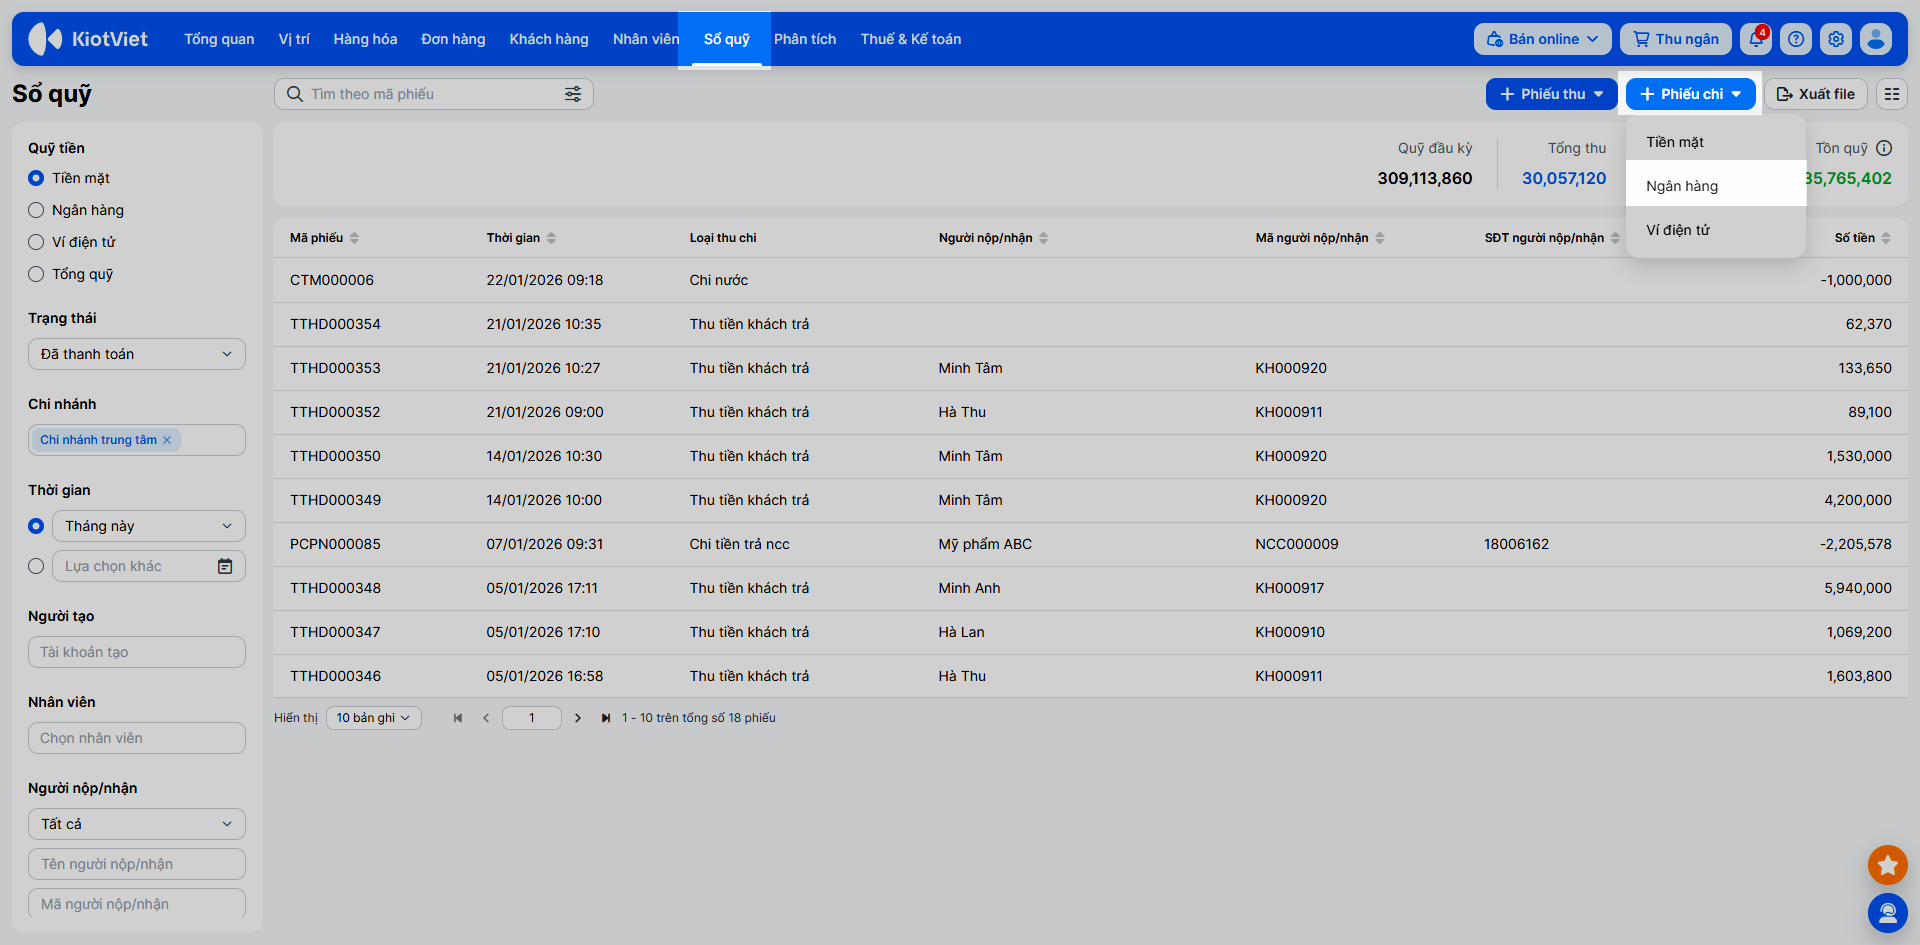1920x945 pixels.
Task: Open the Tháng này time dropdown
Action: [148, 526]
